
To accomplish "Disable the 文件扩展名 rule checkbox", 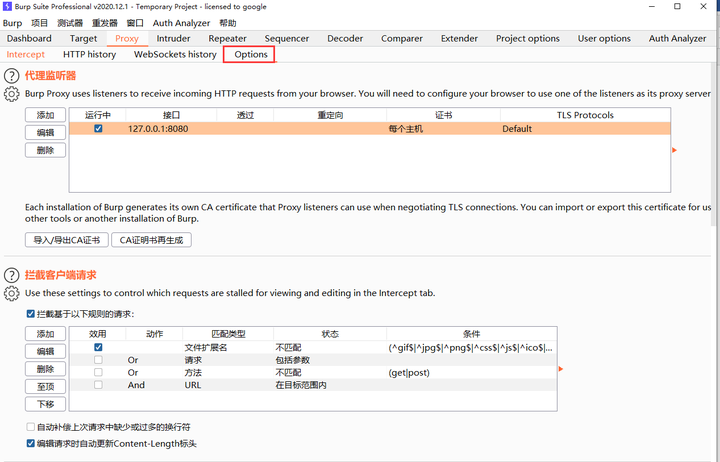I will [98, 347].
